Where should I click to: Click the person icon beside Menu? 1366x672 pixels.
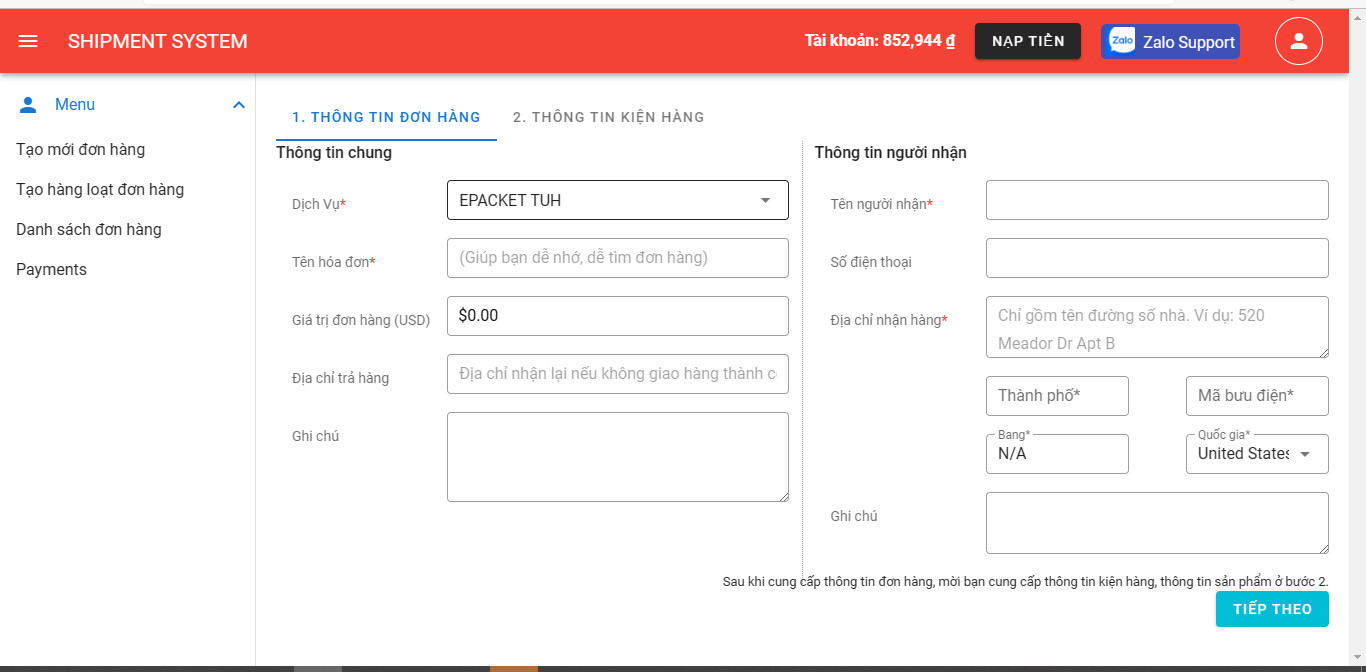click(x=28, y=105)
